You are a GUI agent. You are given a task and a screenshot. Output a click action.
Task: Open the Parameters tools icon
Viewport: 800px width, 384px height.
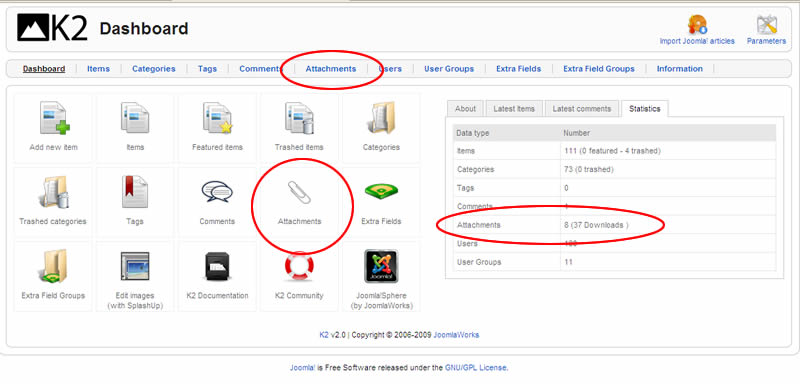pos(766,24)
